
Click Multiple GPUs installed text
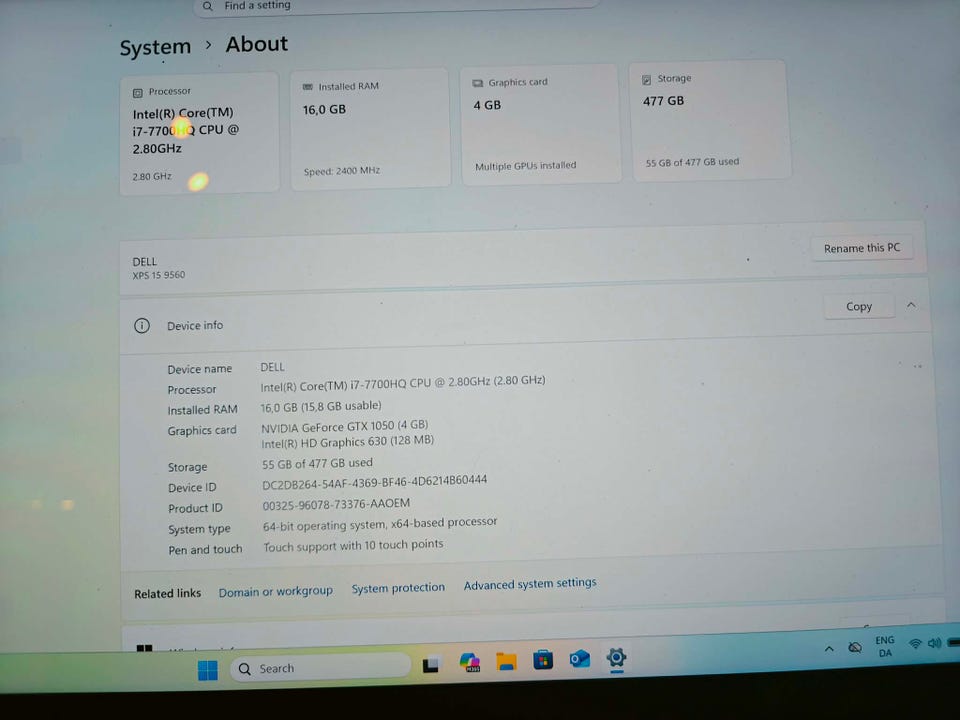tap(525, 166)
